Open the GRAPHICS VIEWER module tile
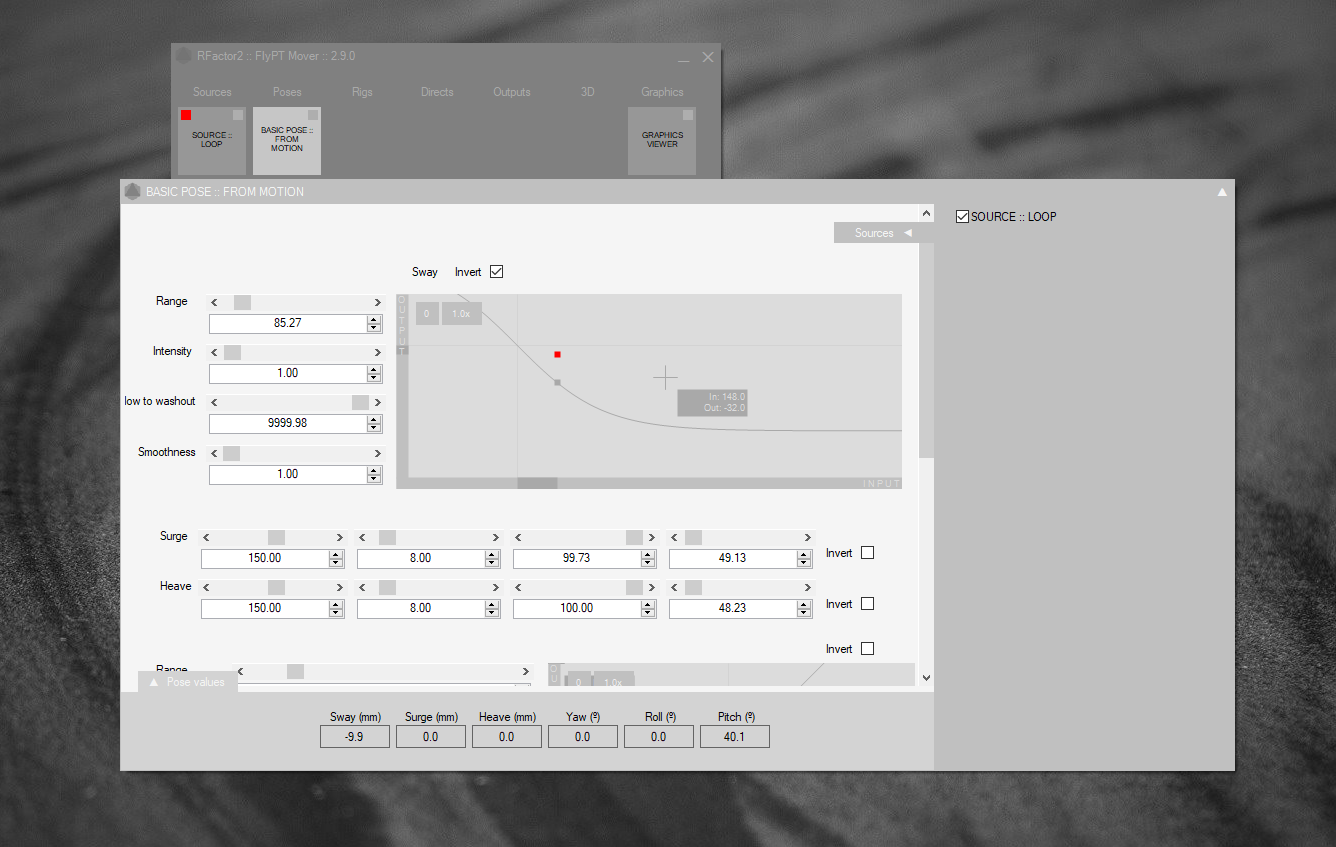This screenshot has height=847, width=1336. [662, 141]
